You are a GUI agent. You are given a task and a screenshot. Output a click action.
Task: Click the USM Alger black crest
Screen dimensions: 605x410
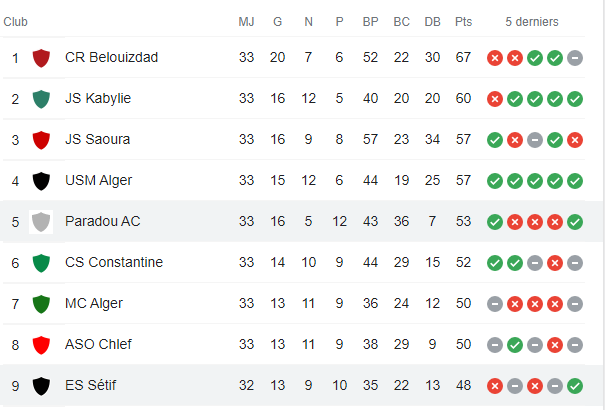(41, 181)
